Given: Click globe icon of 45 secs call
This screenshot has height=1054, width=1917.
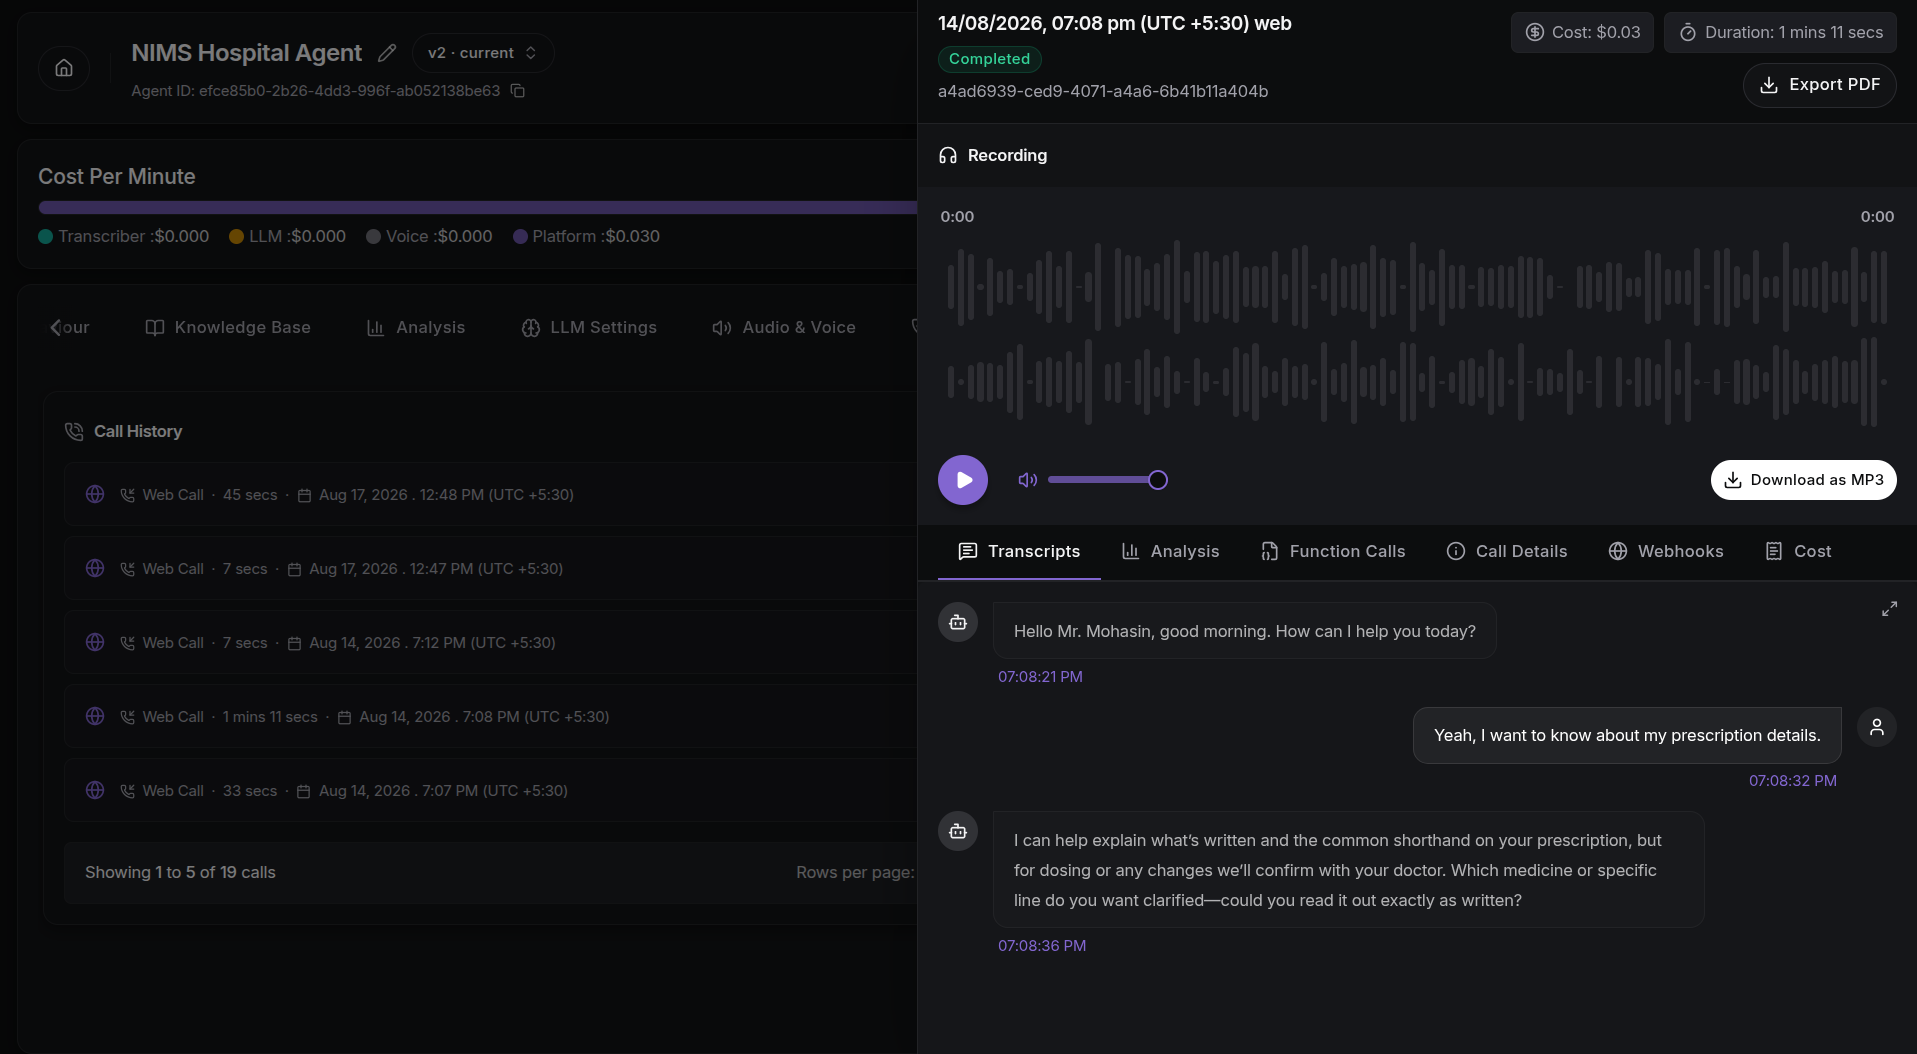Looking at the screenshot, I should [x=95, y=494].
